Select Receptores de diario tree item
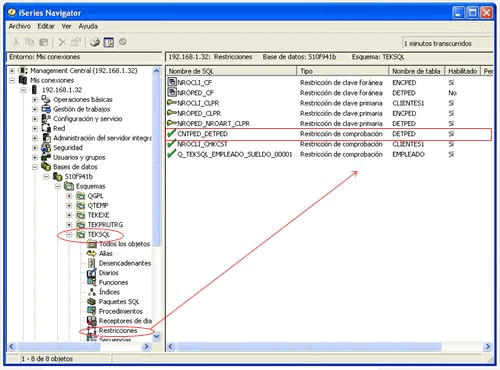Image resolution: width=500 pixels, height=370 pixels. (x=125, y=321)
